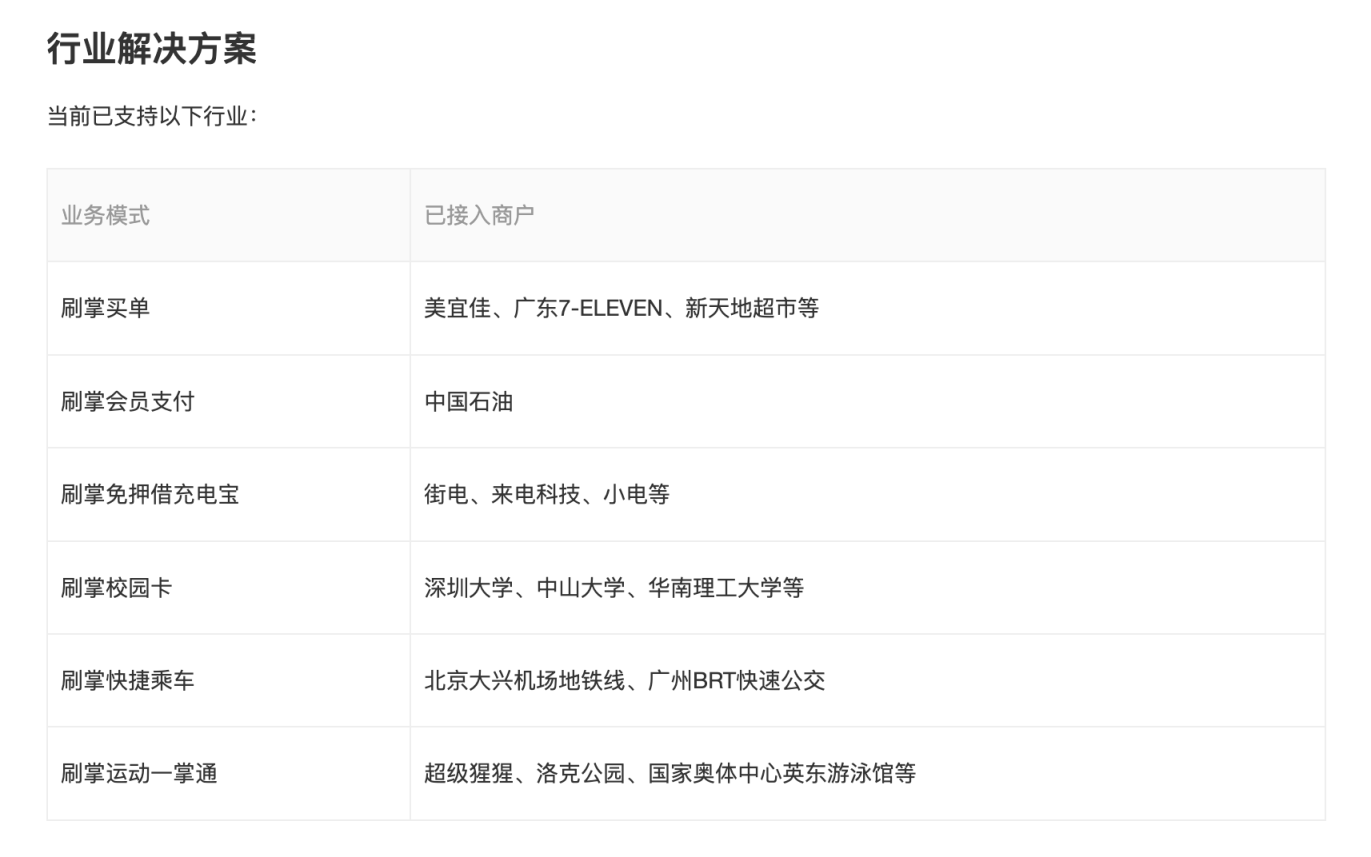
Task: Click the 行业解决方案 heading
Action: tap(152, 49)
